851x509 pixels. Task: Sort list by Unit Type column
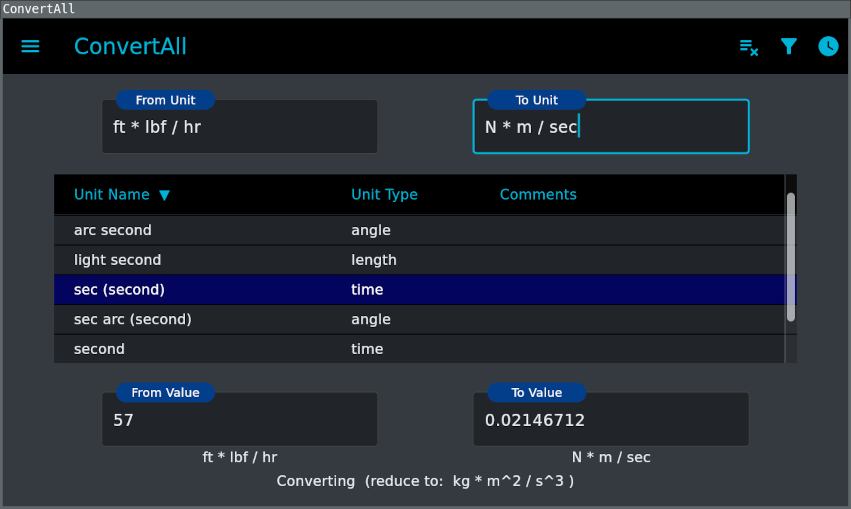(384, 195)
